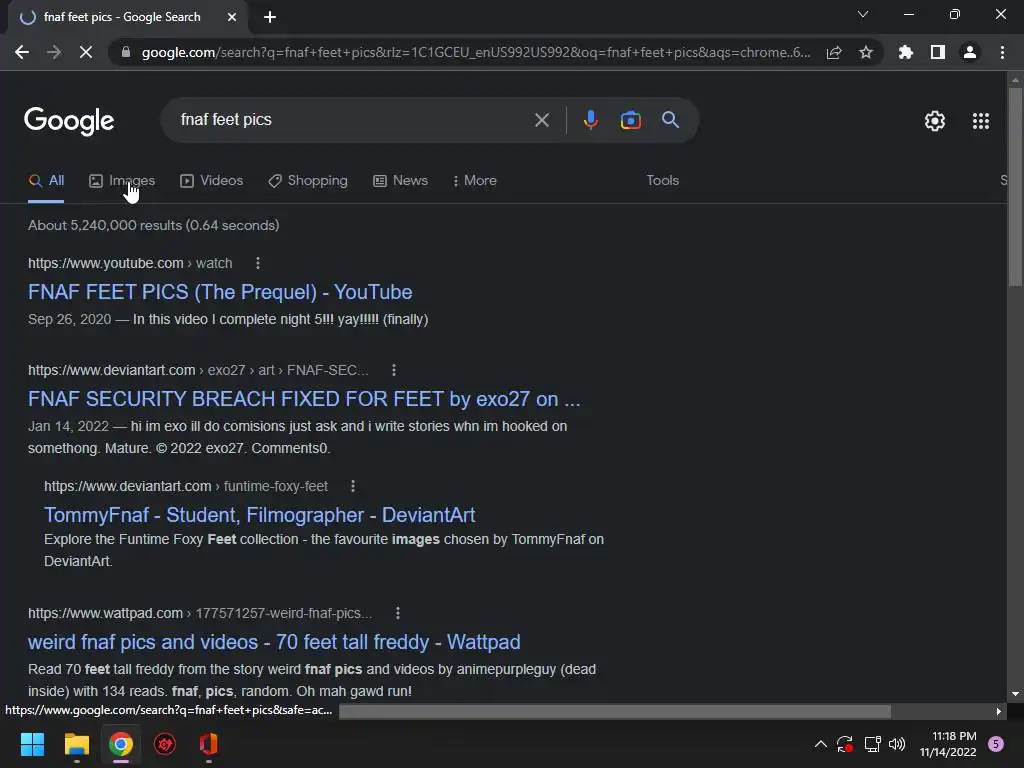Open the Office app from the taskbar
Viewport: 1024px width, 768px height.
(x=208, y=744)
